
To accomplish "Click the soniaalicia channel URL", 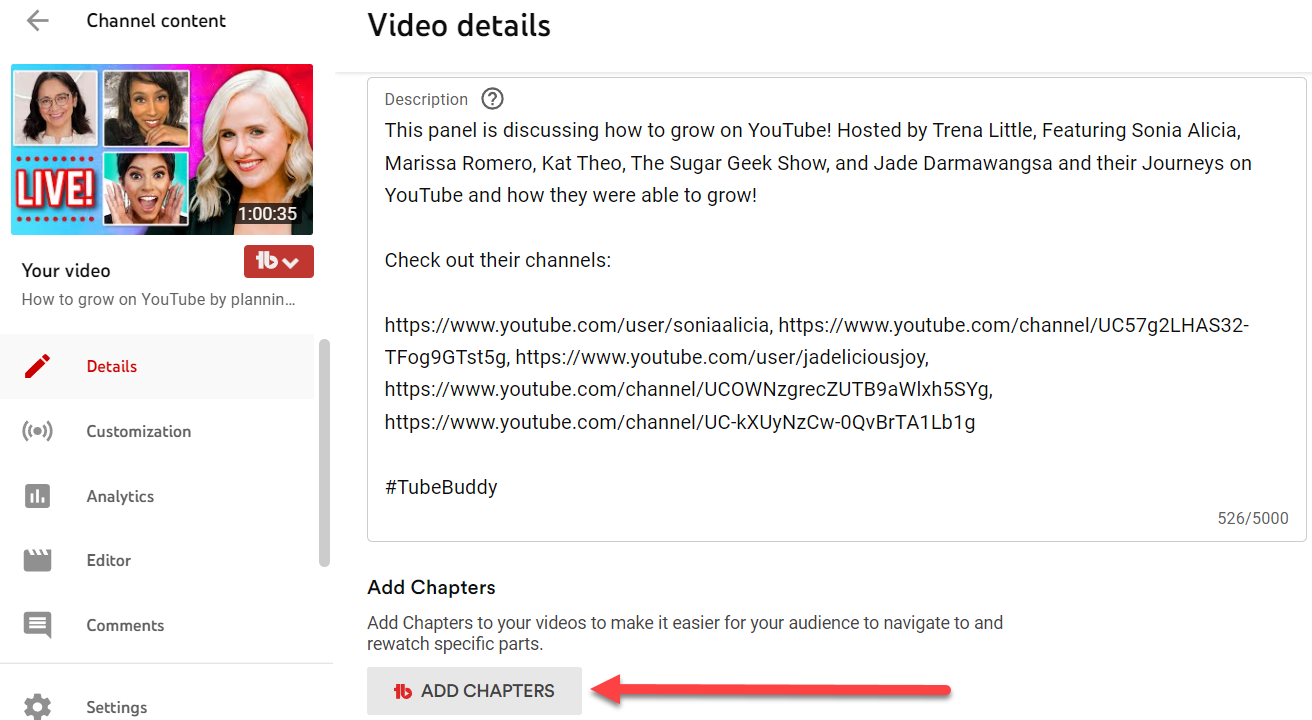I will (x=577, y=325).
